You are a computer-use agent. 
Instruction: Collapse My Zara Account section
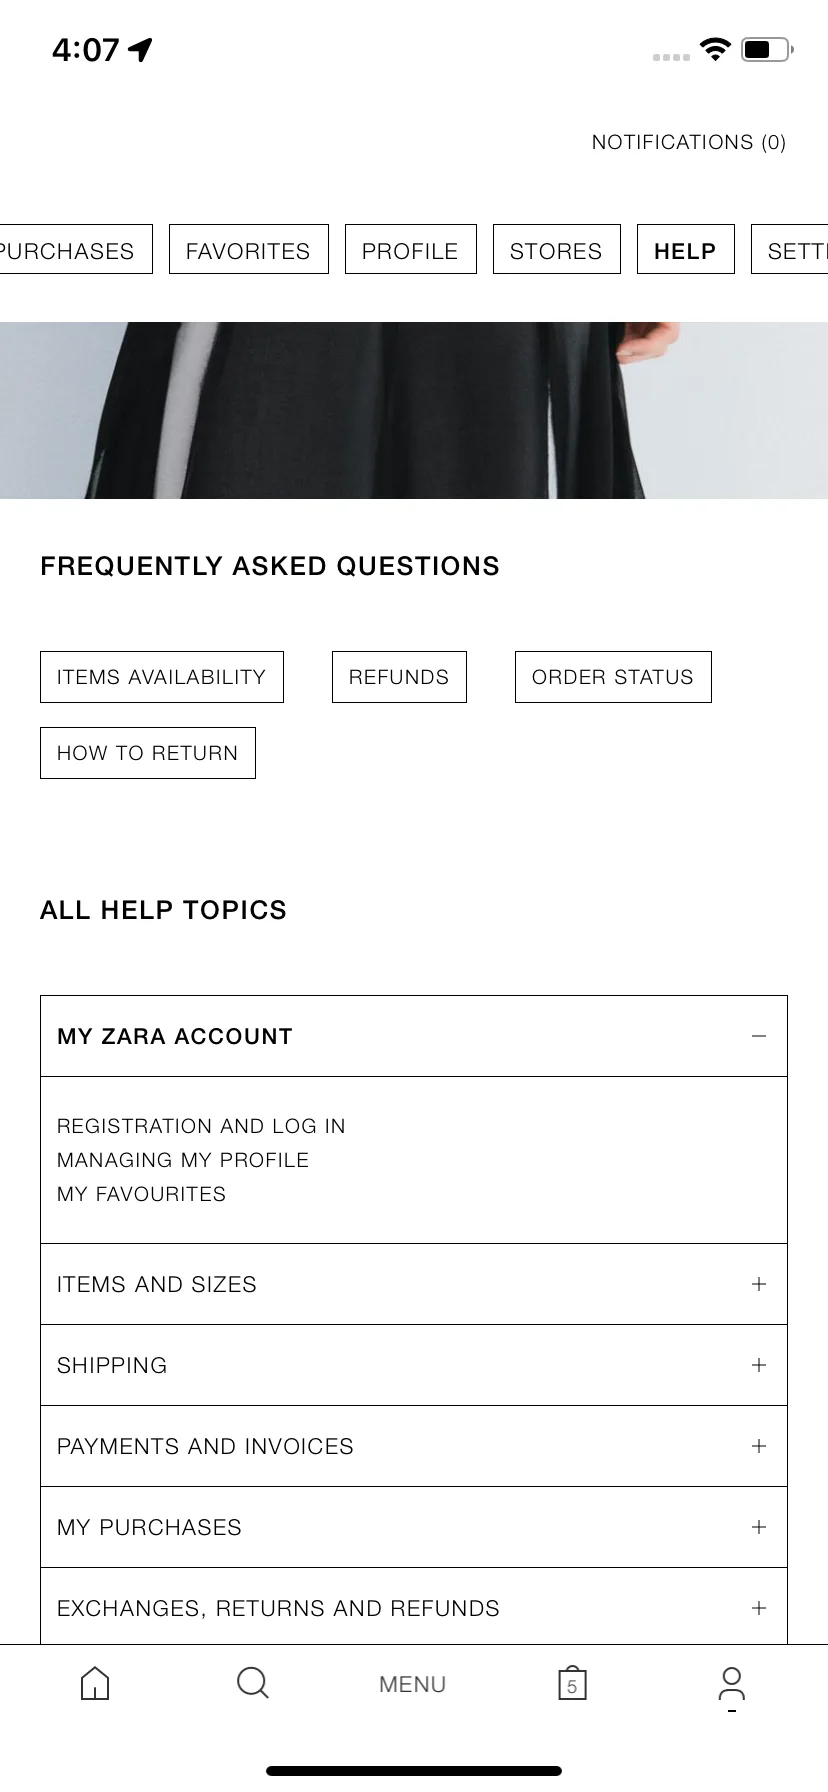tap(759, 1036)
